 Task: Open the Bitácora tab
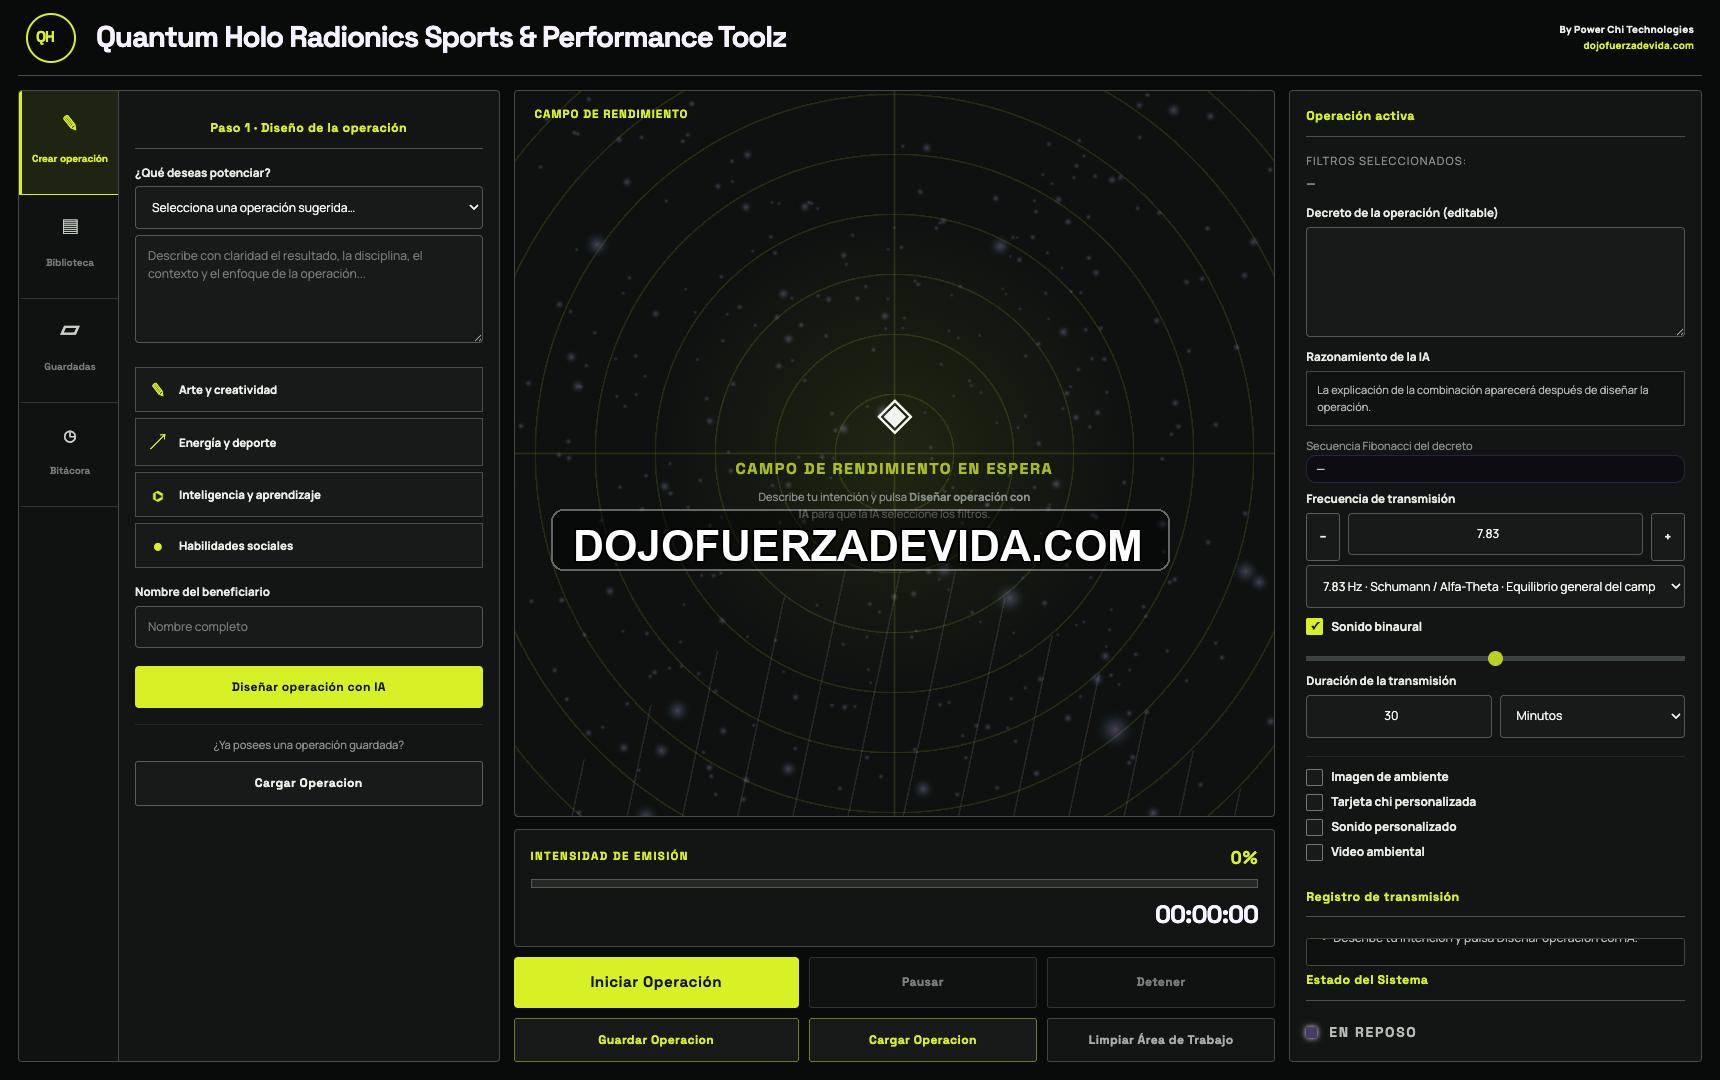[69, 454]
